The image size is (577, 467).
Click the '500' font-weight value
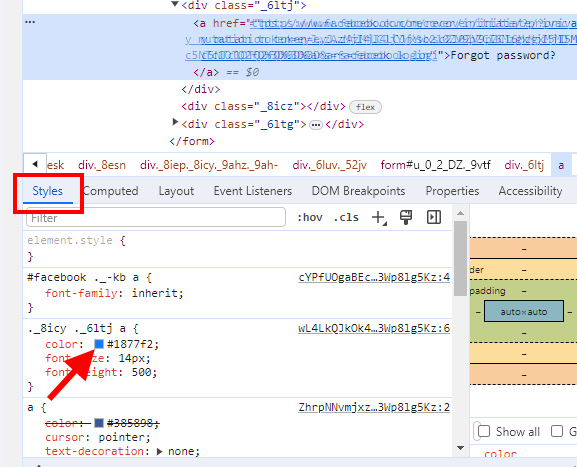pyautogui.click(x=141, y=372)
